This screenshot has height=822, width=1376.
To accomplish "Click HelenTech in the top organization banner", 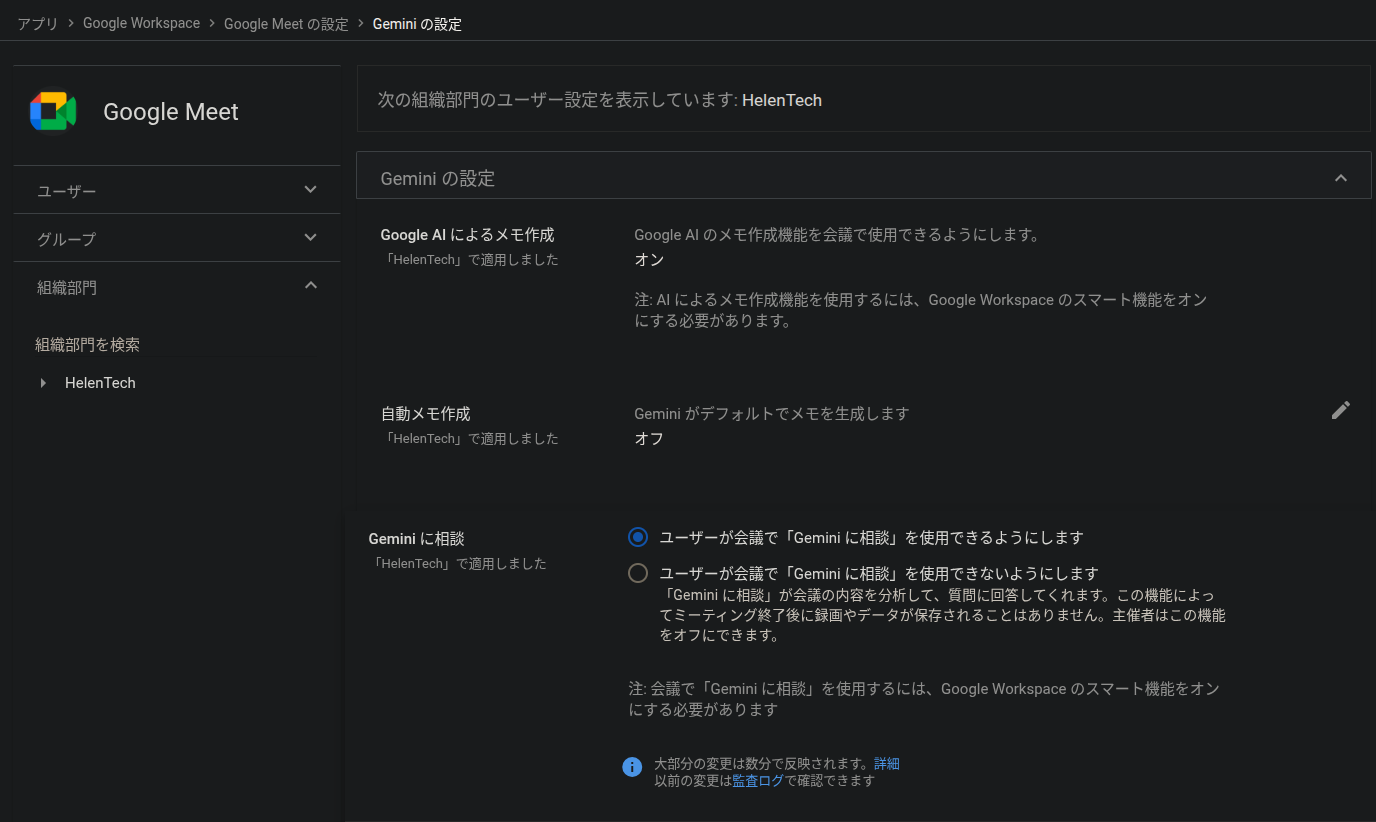I will (782, 100).
